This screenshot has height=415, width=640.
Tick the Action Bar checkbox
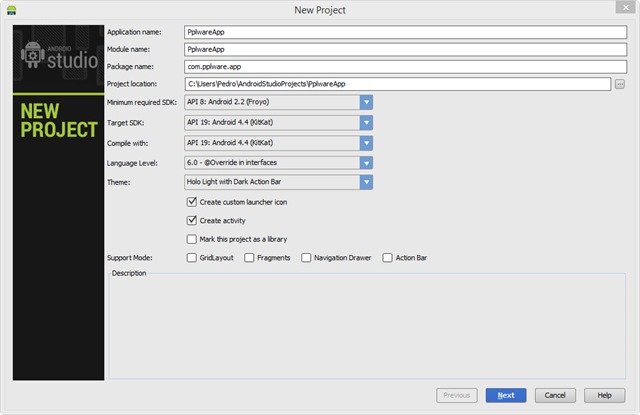click(388, 258)
